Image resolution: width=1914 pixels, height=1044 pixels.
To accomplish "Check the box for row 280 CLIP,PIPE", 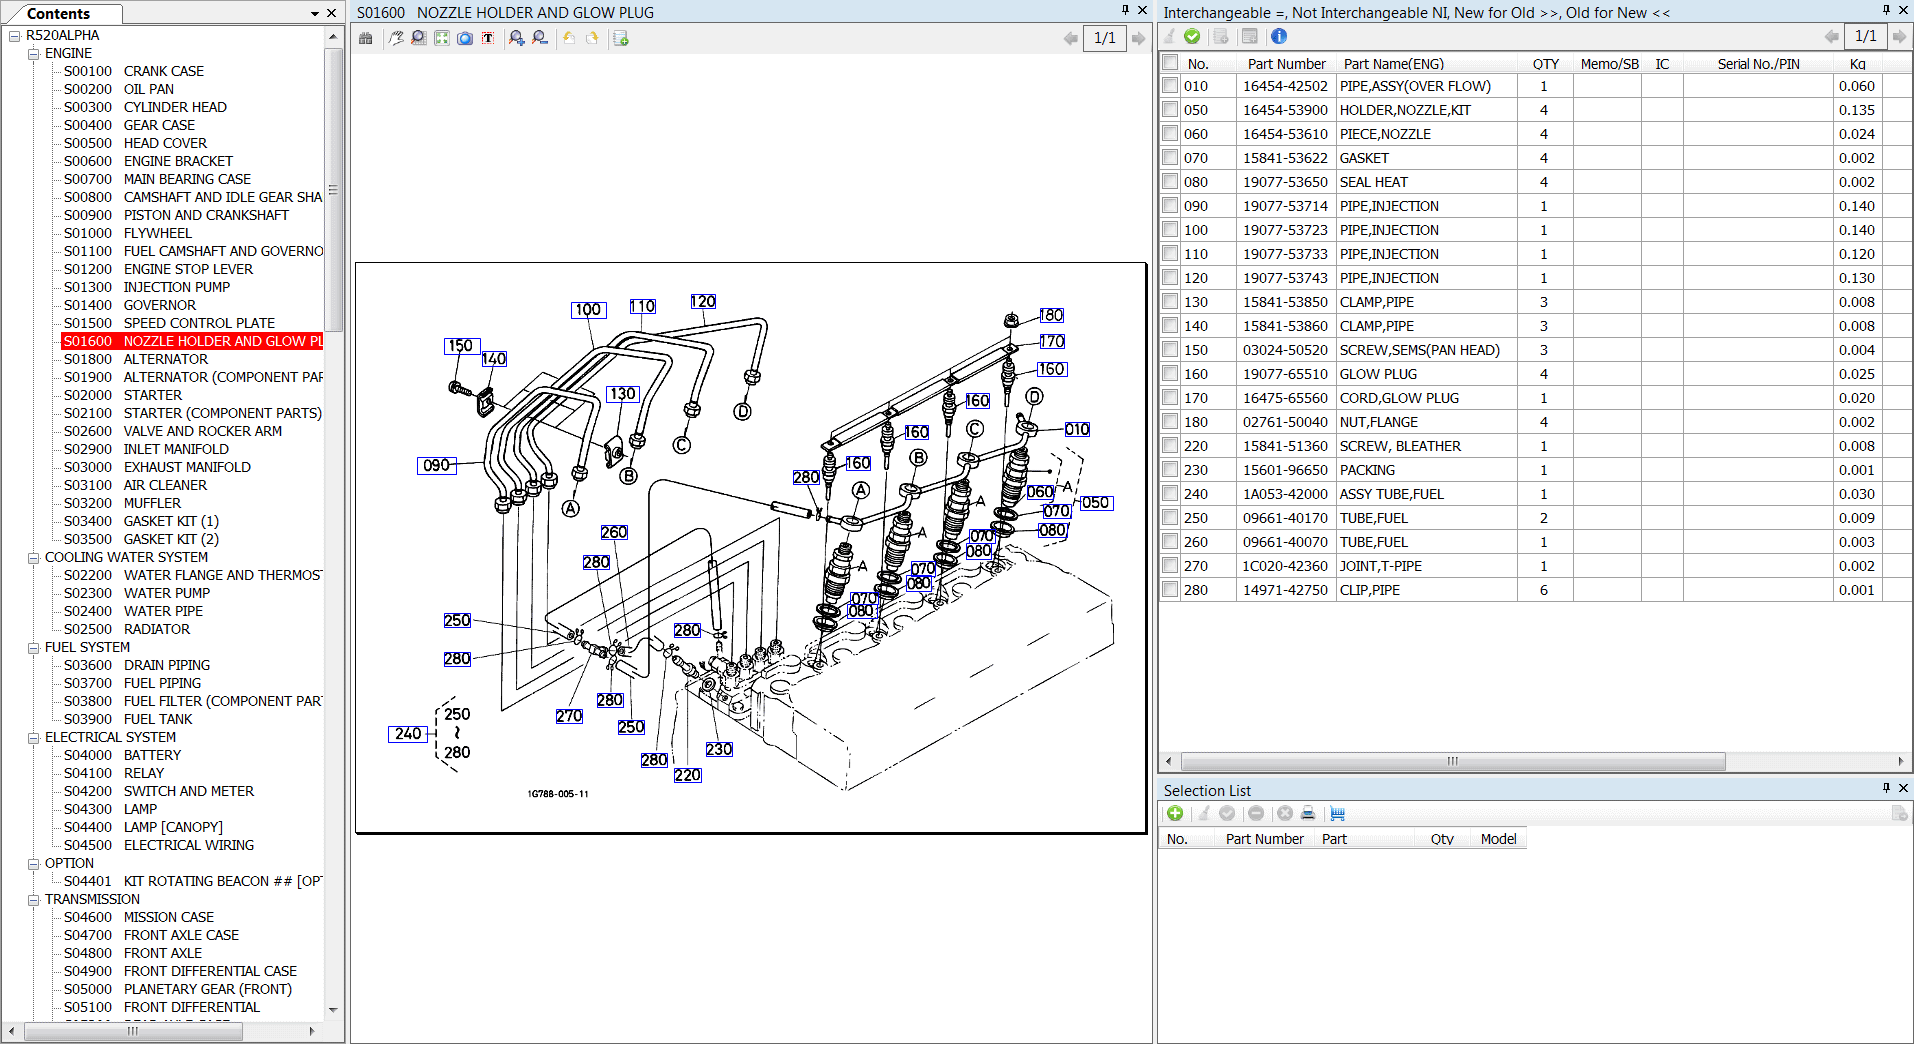I will click(x=1170, y=590).
